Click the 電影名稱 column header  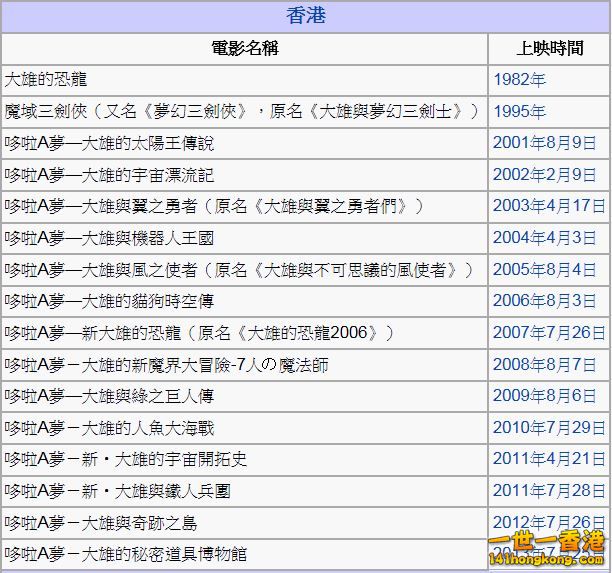coord(244,48)
